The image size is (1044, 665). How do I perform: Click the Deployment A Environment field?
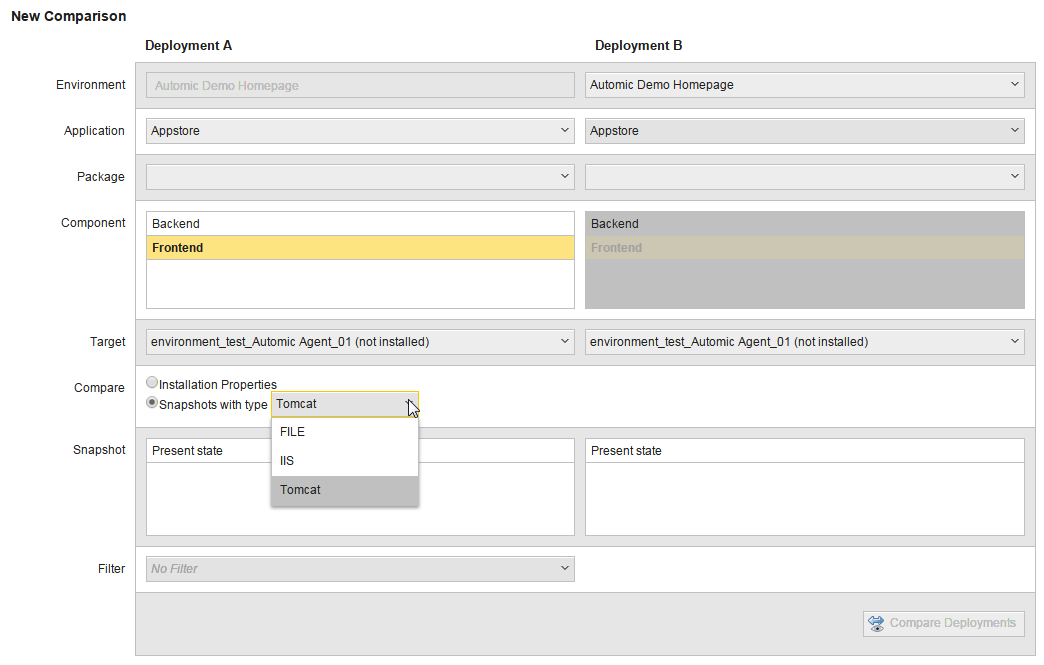(x=360, y=85)
